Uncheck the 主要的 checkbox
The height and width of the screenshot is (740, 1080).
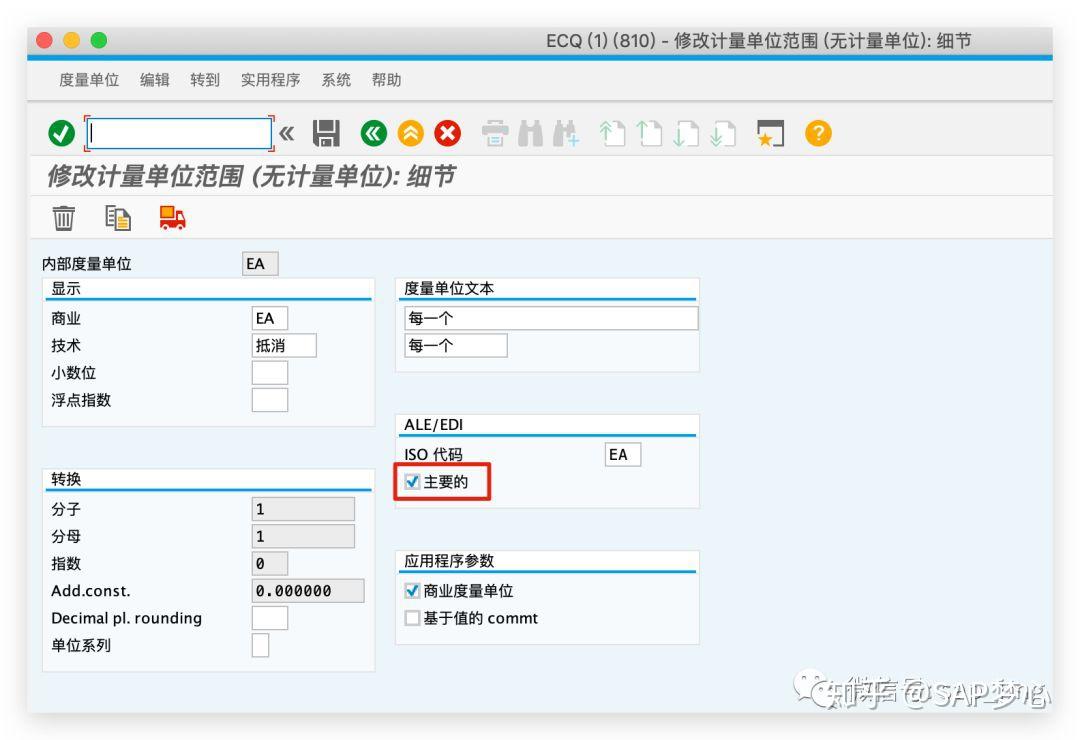click(x=412, y=482)
